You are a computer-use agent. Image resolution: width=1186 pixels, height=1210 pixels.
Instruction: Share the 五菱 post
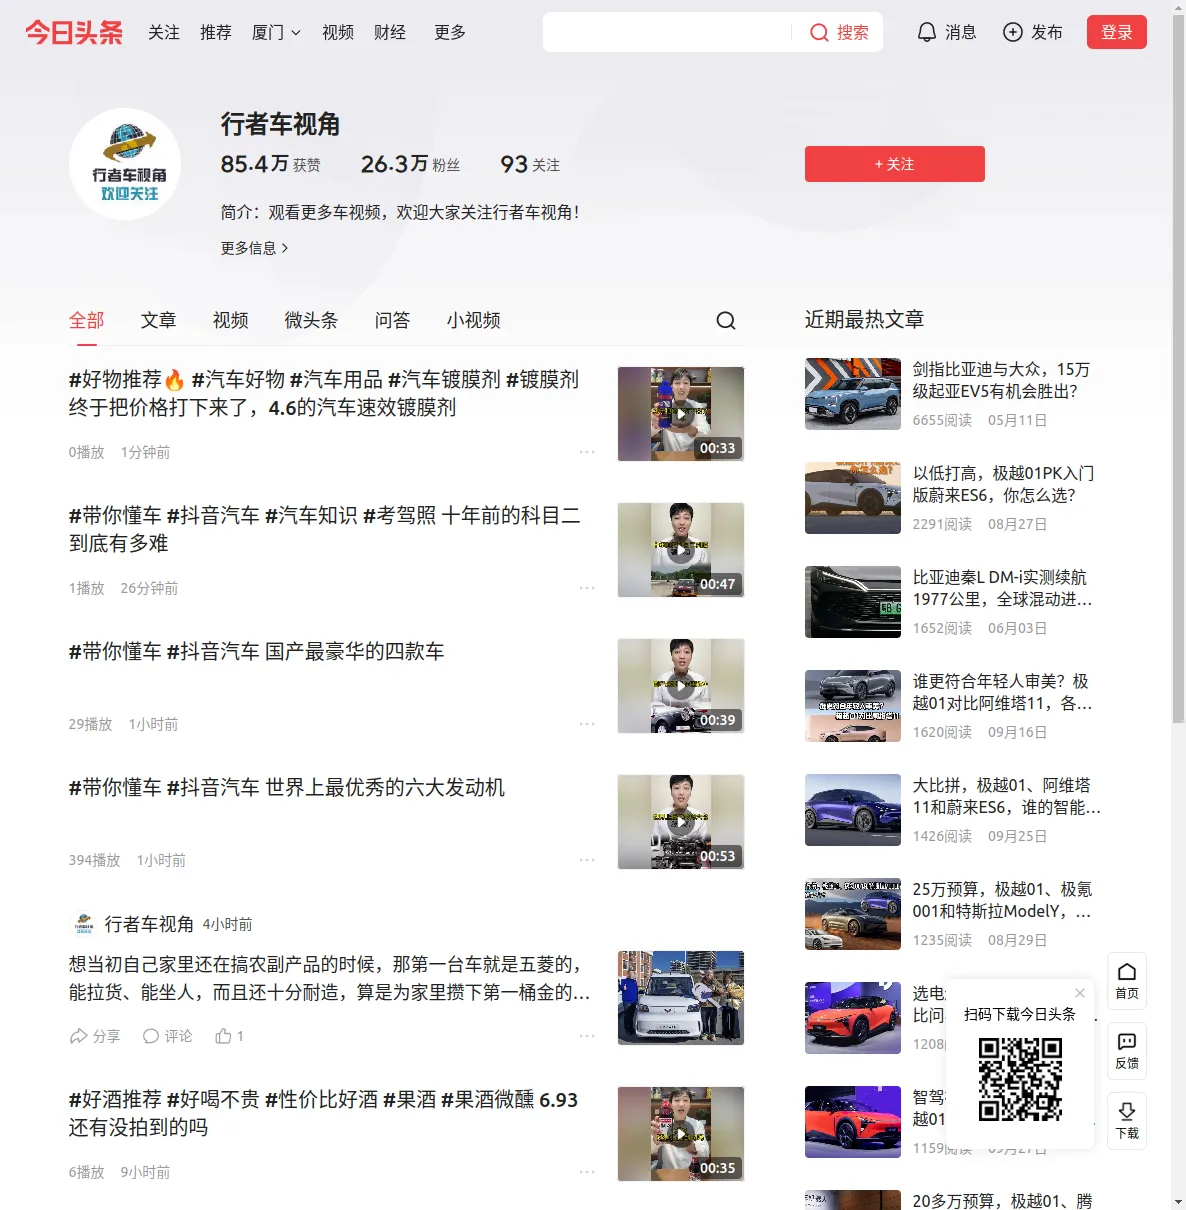[94, 1036]
